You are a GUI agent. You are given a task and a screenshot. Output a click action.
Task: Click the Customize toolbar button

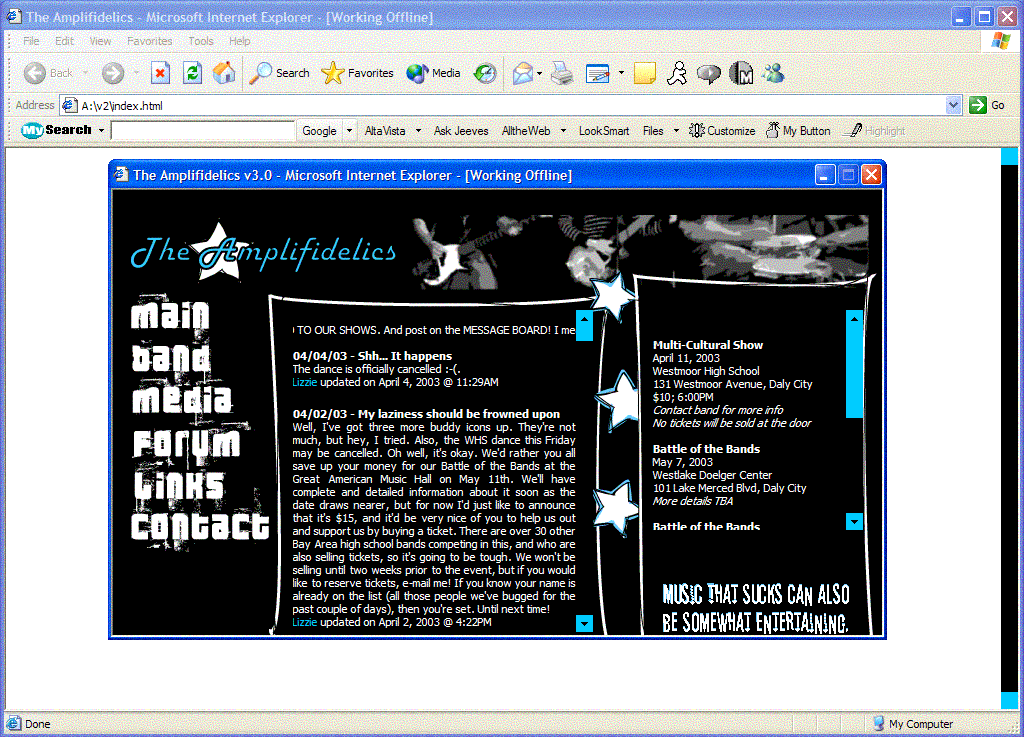pyautogui.click(x=722, y=131)
